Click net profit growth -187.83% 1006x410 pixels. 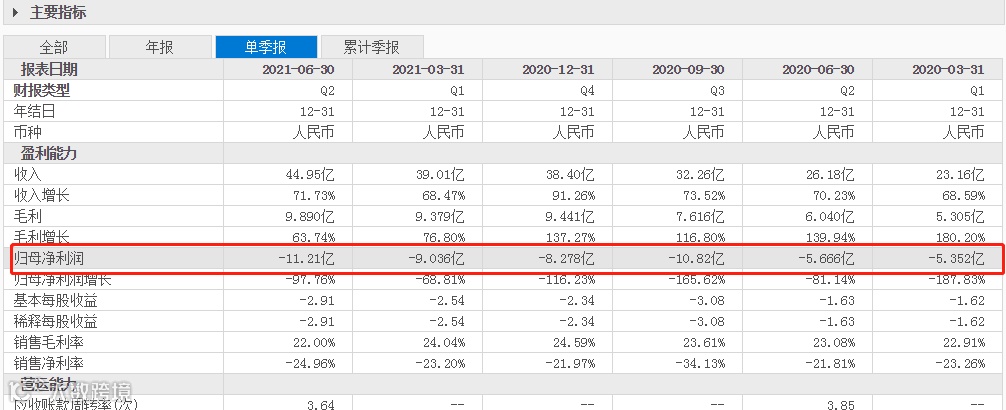[x=956, y=280]
